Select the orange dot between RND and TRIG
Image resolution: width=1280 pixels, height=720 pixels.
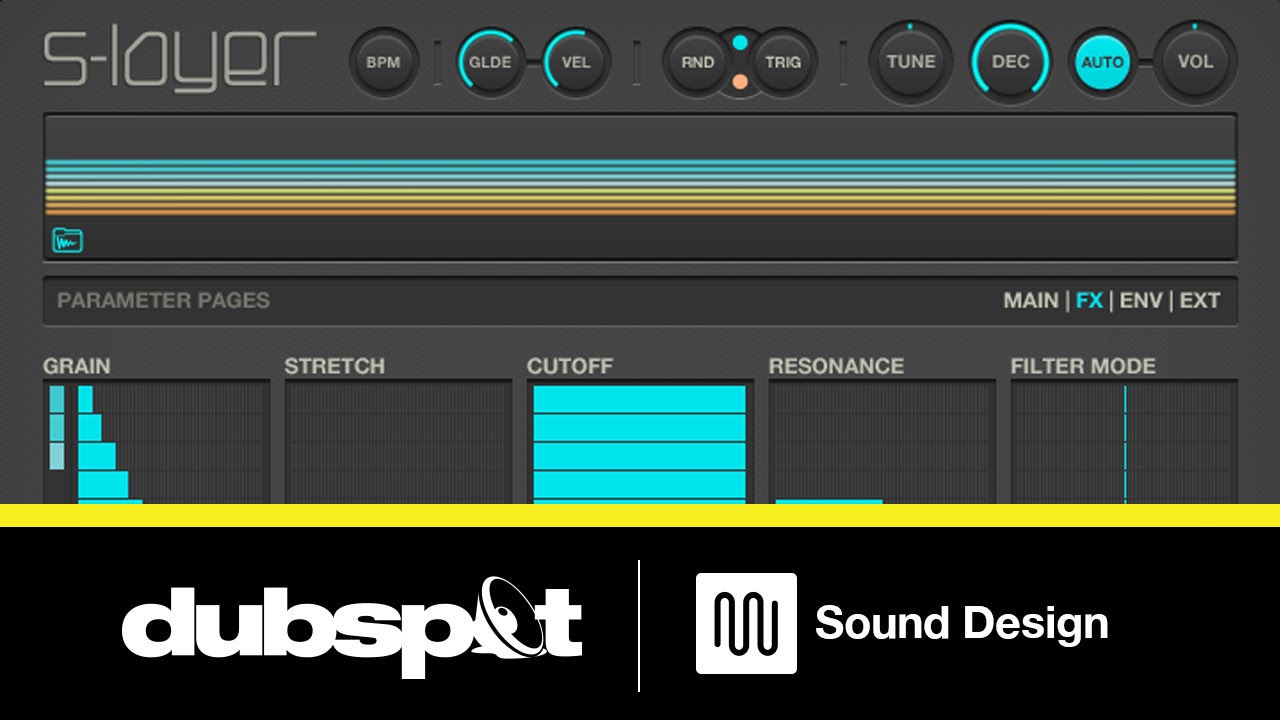(740, 82)
